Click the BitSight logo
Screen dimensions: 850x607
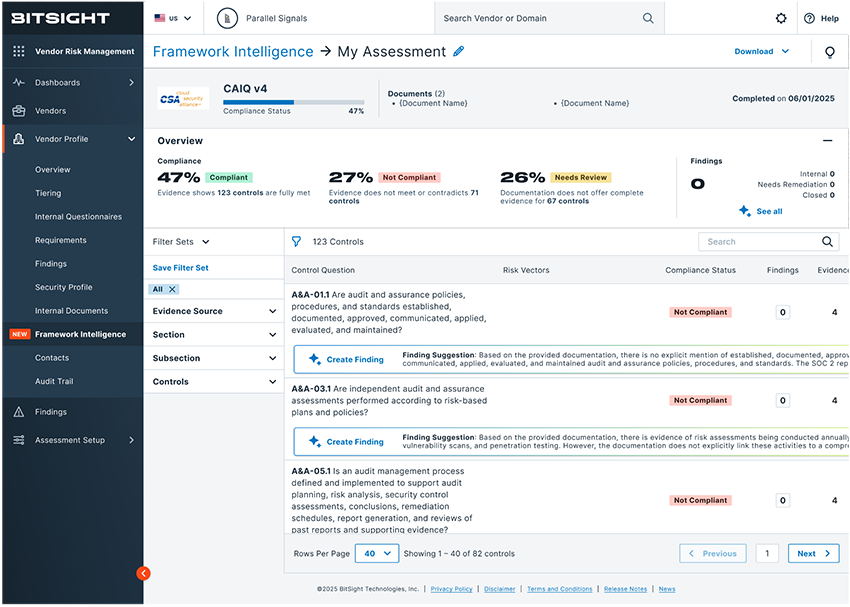(x=60, y=18)
